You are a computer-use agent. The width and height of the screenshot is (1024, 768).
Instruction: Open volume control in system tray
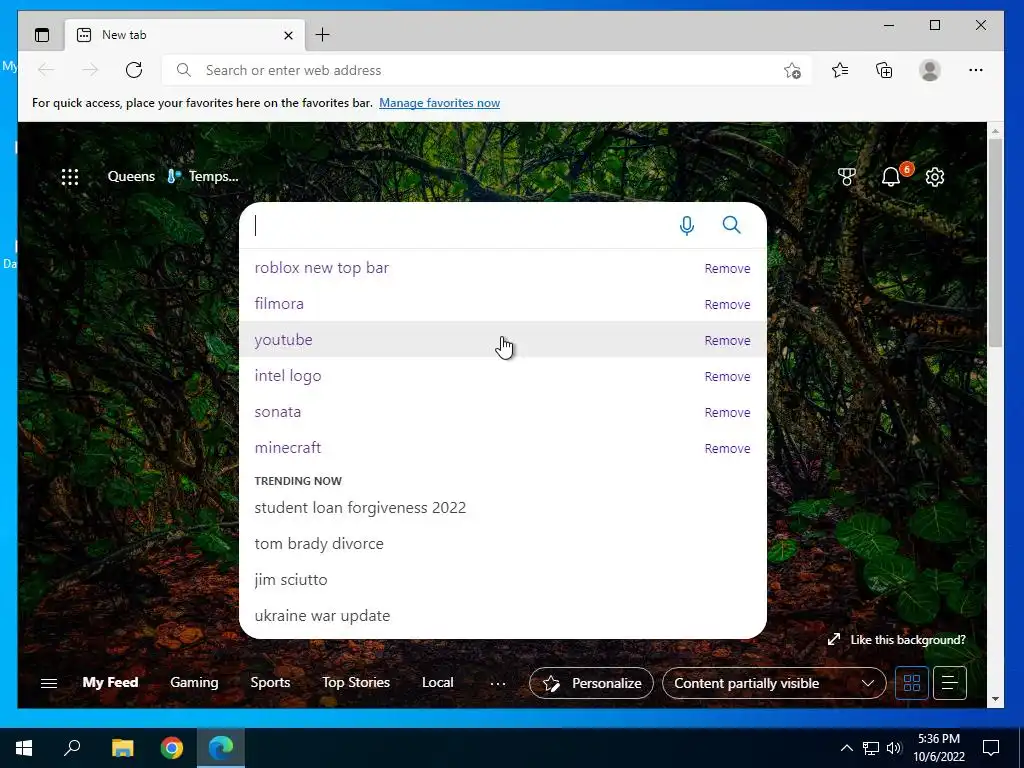pyautogui.click(x=894, y=748)
